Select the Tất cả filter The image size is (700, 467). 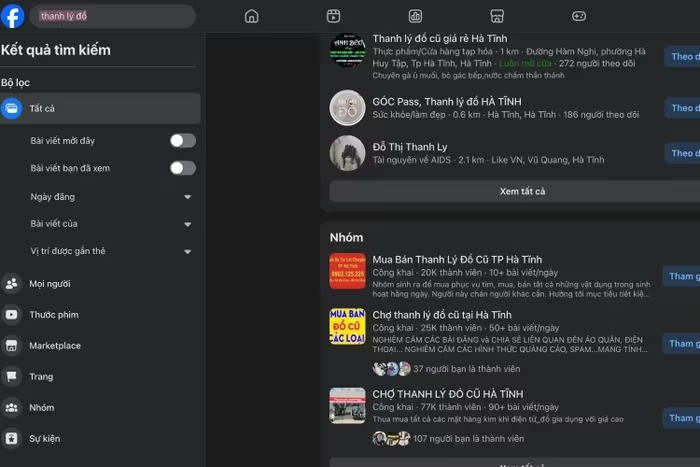pos(100,108)
